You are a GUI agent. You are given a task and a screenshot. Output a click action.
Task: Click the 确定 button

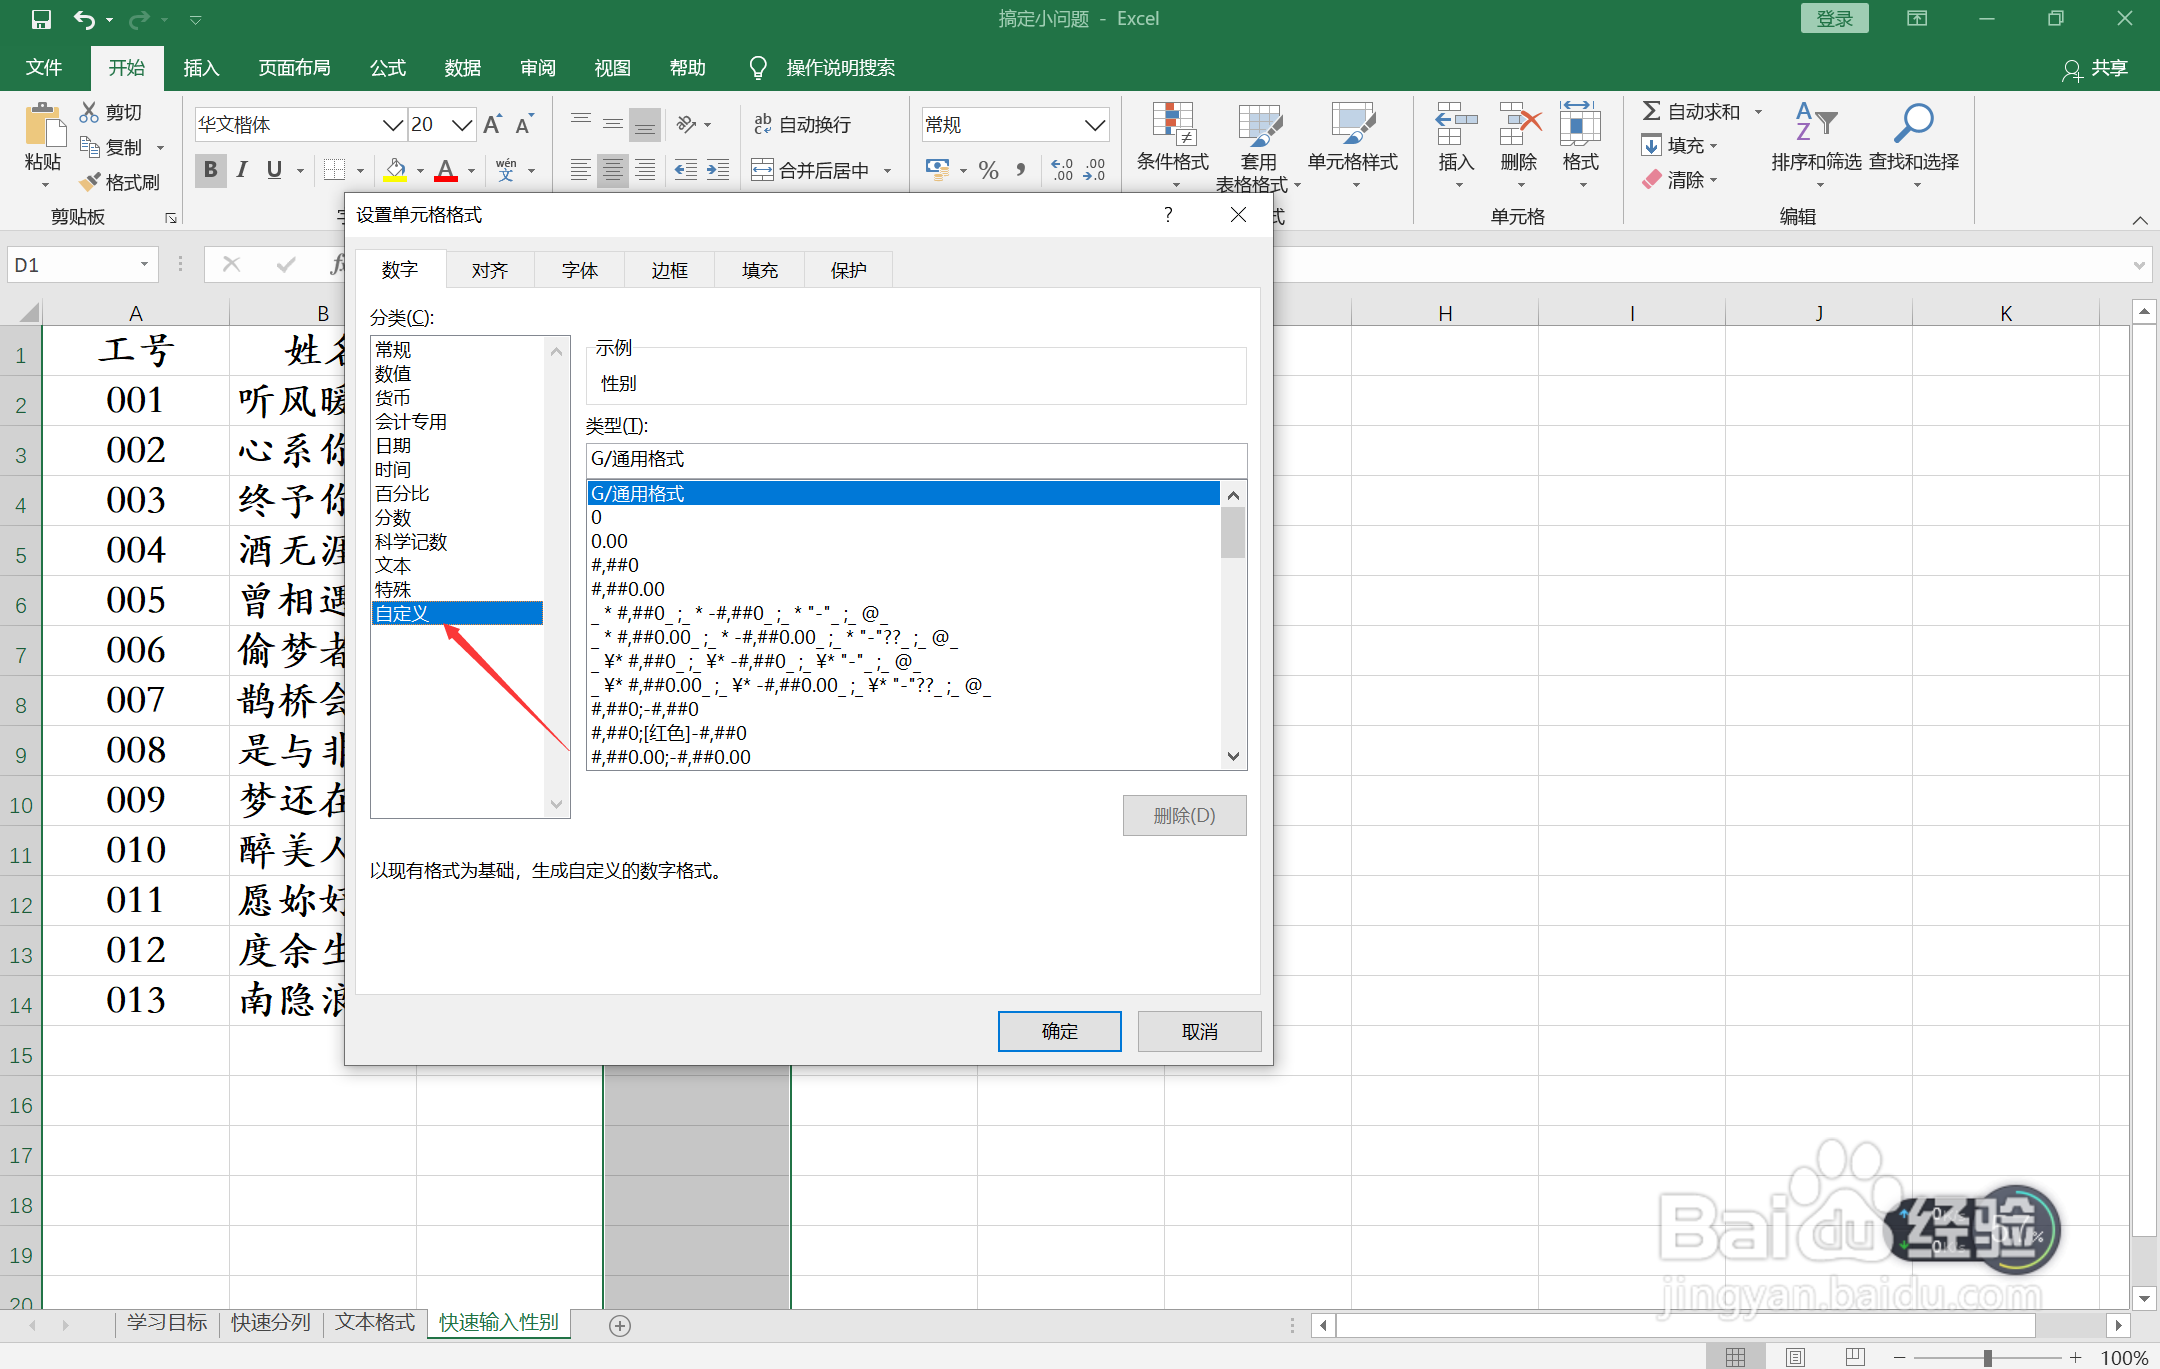coord(1059,1031)
